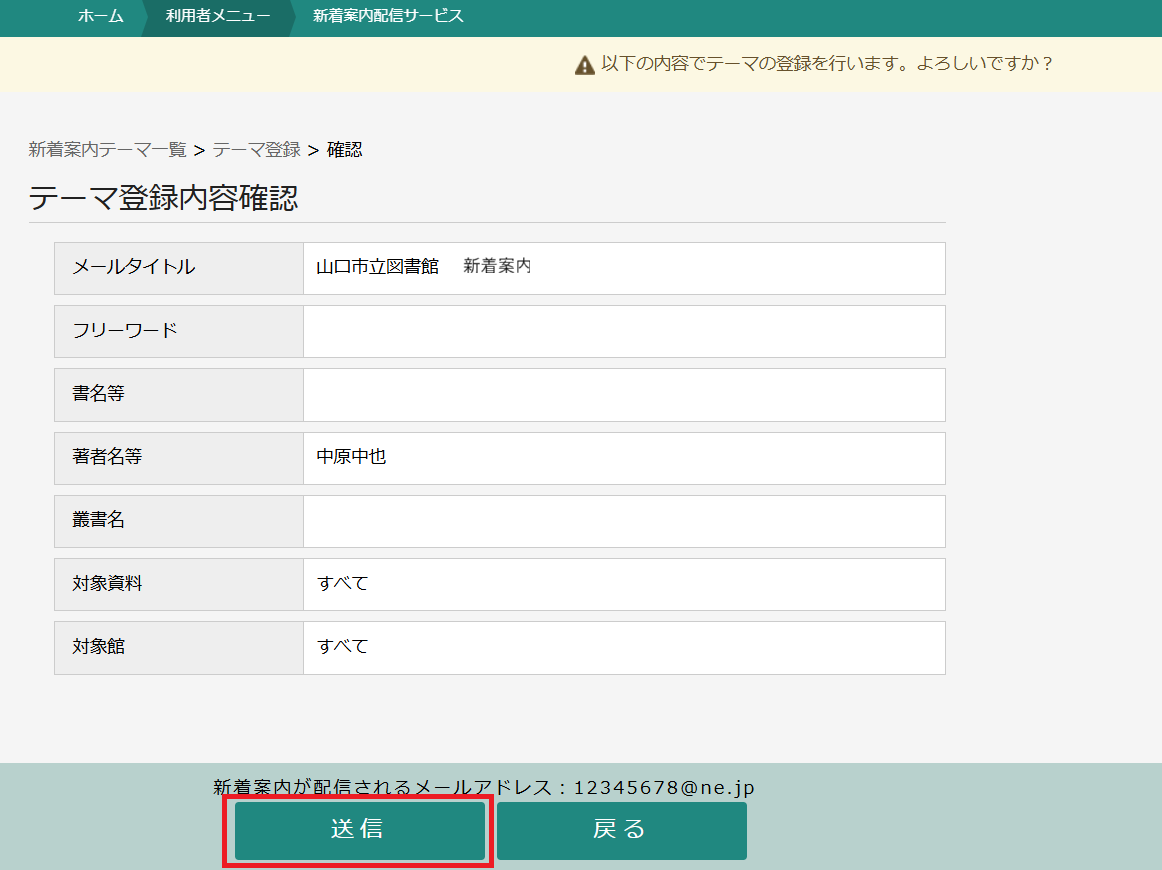Select mail title value 山口市立図書館 新着案内

coord(423,267)
